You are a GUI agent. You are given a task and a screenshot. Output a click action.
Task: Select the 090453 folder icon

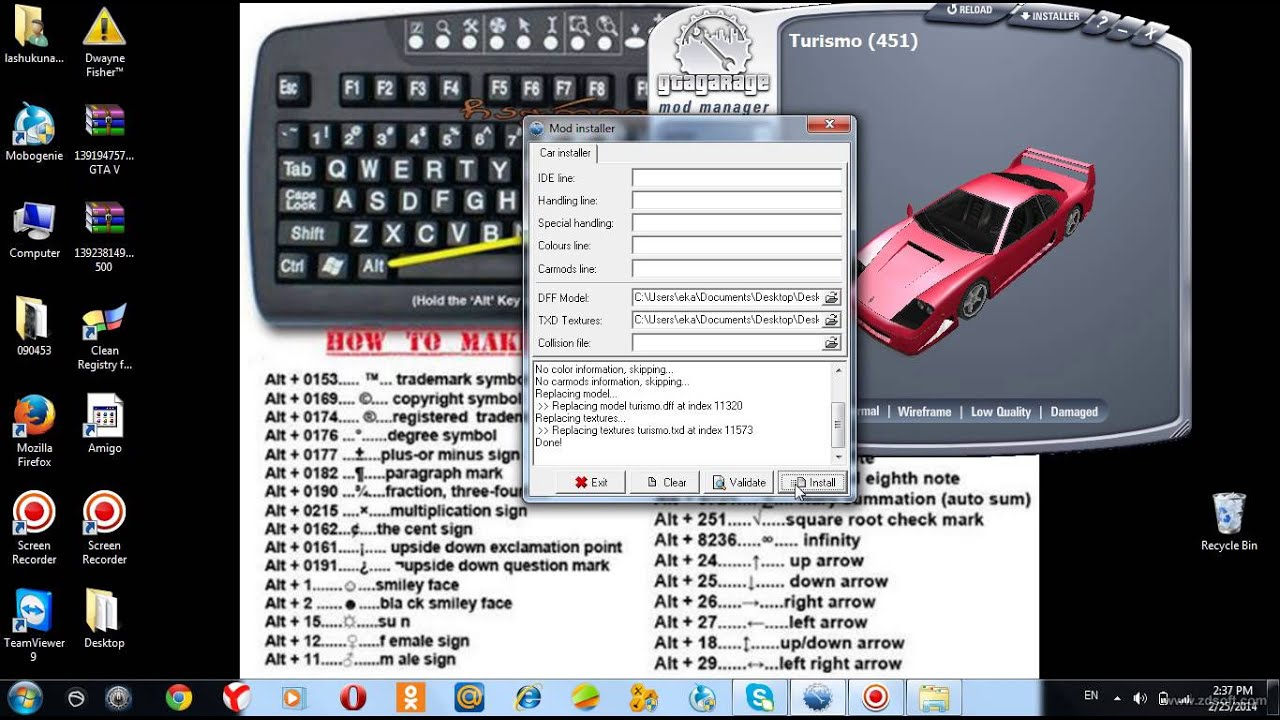(x=34, y=327)
